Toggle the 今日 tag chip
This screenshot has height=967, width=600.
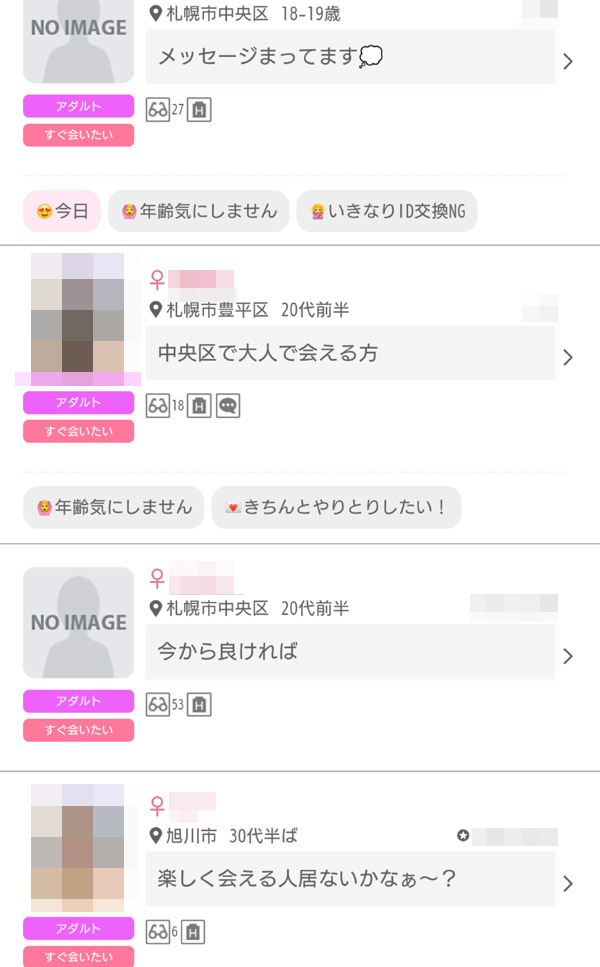62,211
